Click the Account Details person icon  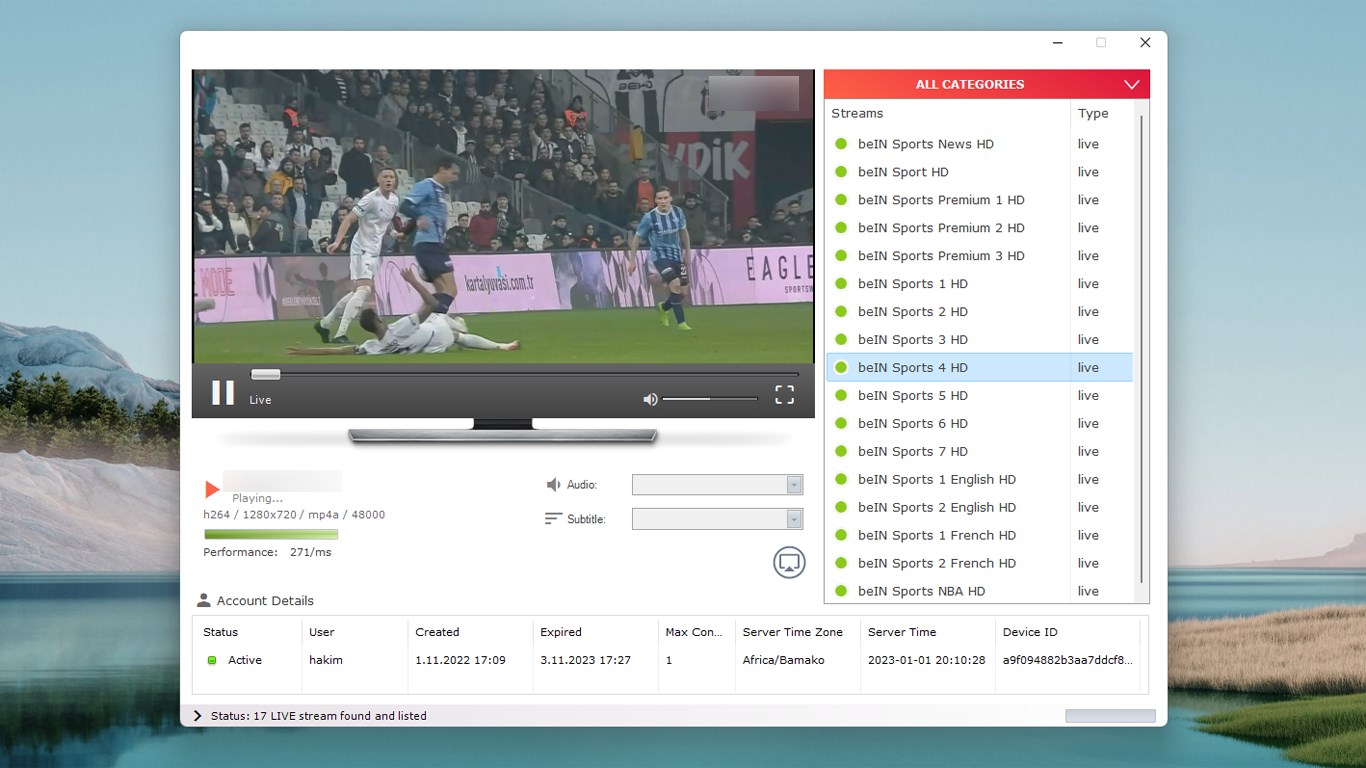[203, 600]
